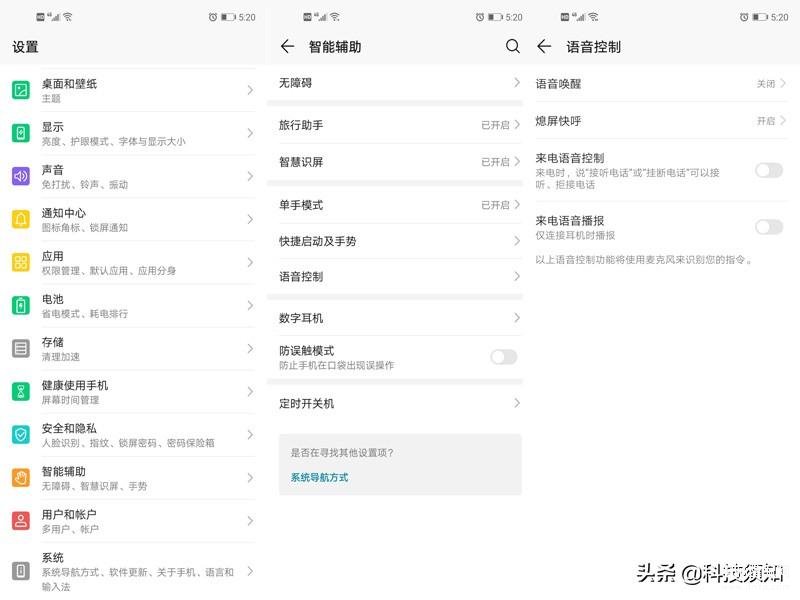This screenshot has height=600, width=800.
Task: Tap the 桌面和壁纸 wallpaper icon
Action: click(x=21, y=90)
